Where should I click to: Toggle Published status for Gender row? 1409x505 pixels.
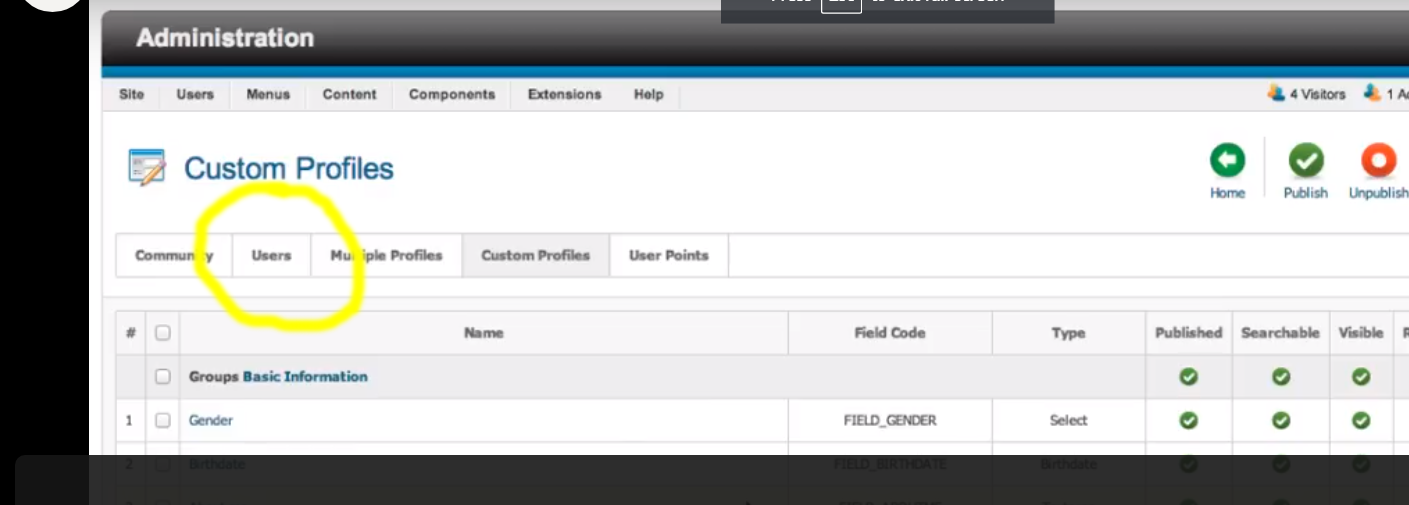1188,421
